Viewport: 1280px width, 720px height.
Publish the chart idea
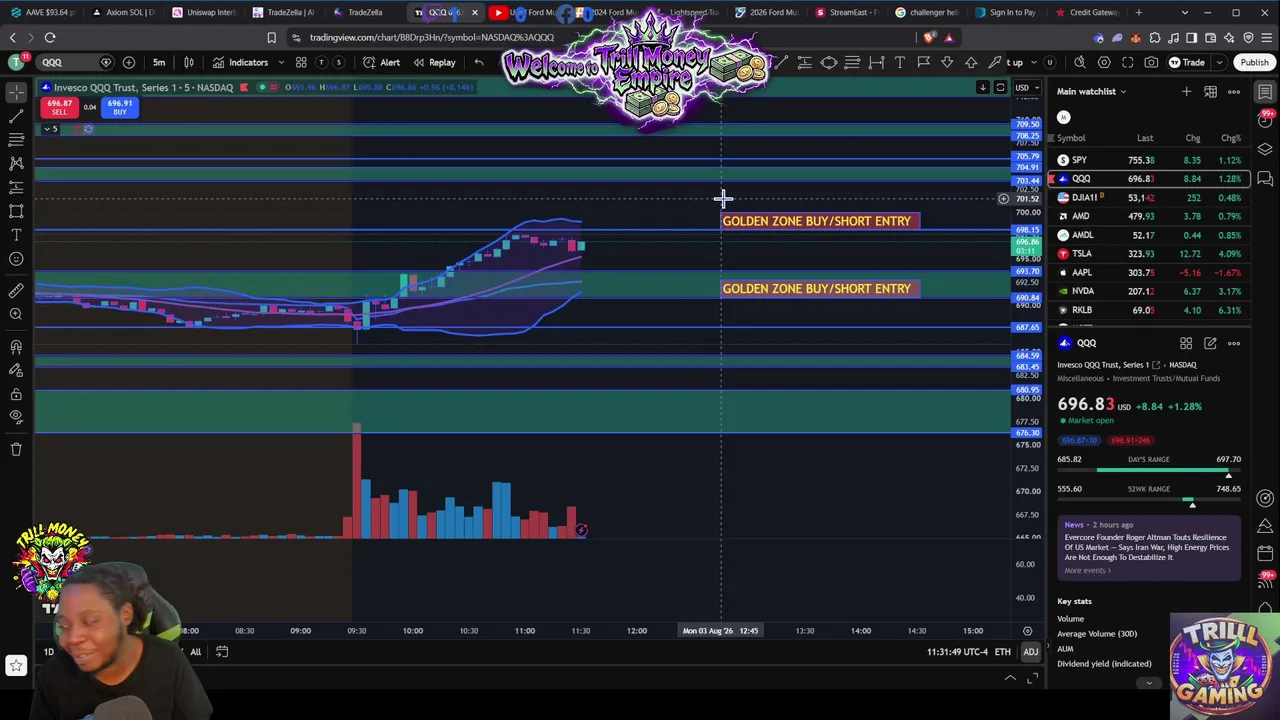[x=1254, y=62]
